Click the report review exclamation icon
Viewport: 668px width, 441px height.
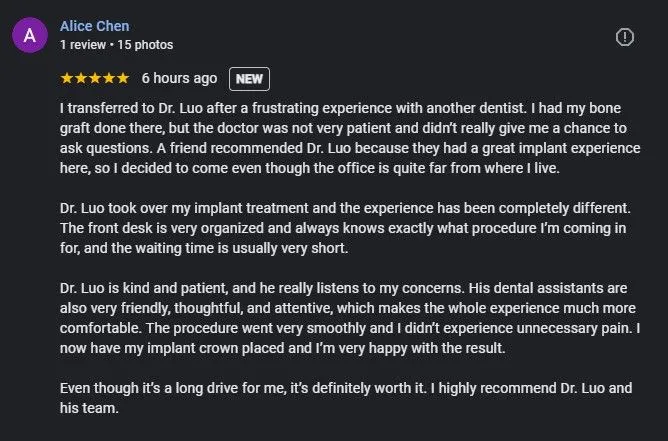coord(625,37)
